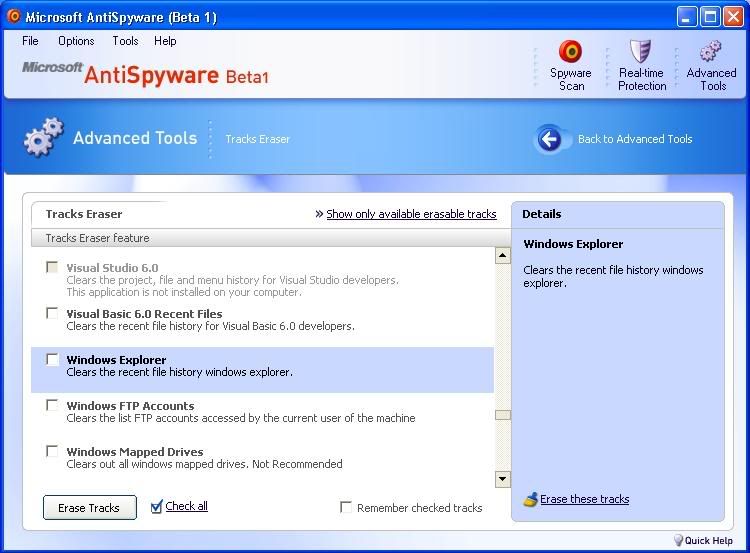Click the title bar application icon
This screenshot has width=750, height=553.
[14, 17]
